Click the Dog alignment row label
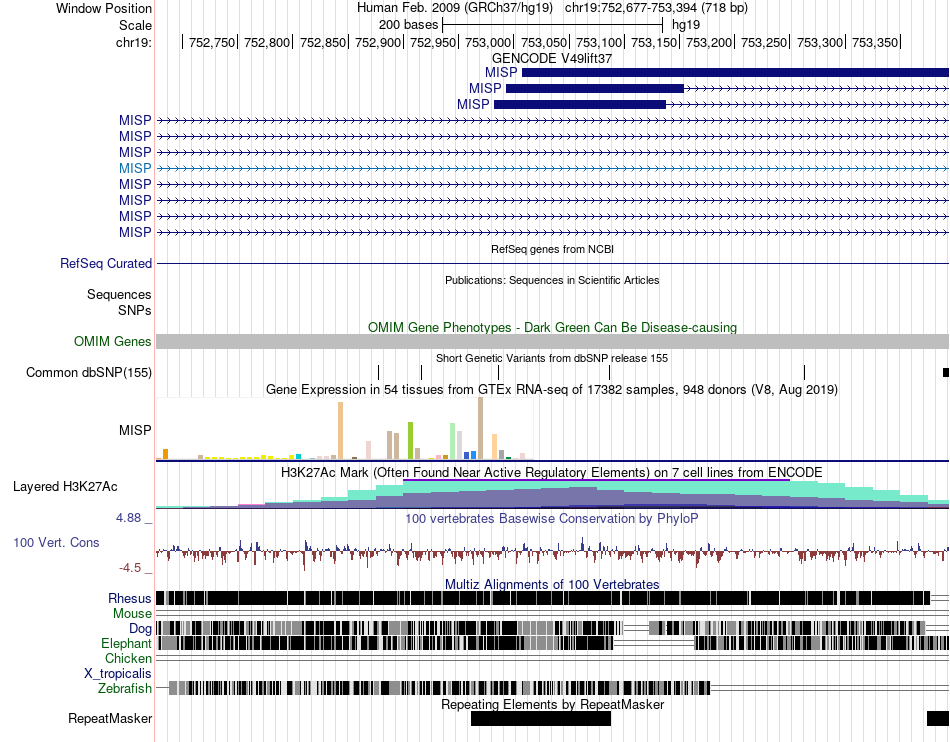Screen dimensions: 950x742 [140, 628]
